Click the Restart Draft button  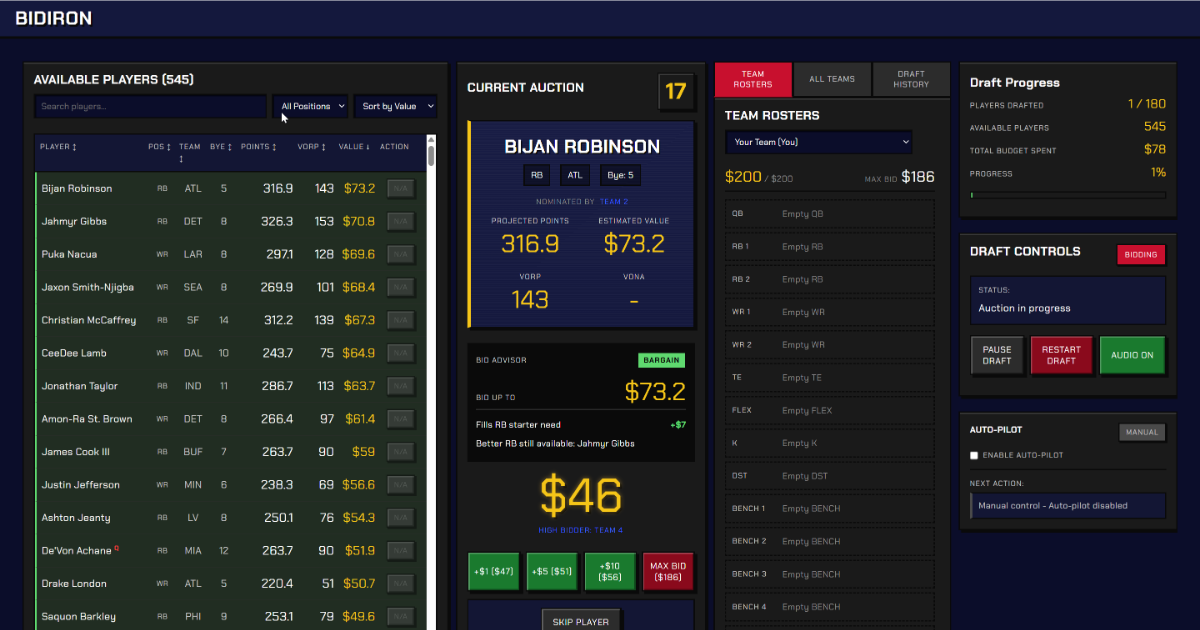(1061, 355)
